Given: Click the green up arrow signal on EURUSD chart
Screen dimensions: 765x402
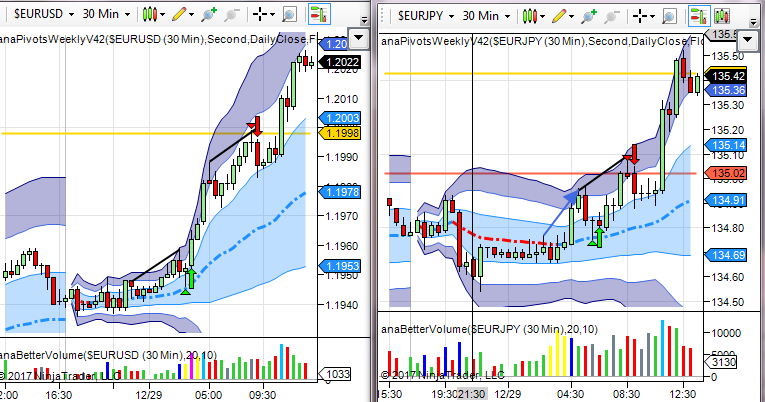Looking at the screenshot, I should tap(191, 278).
